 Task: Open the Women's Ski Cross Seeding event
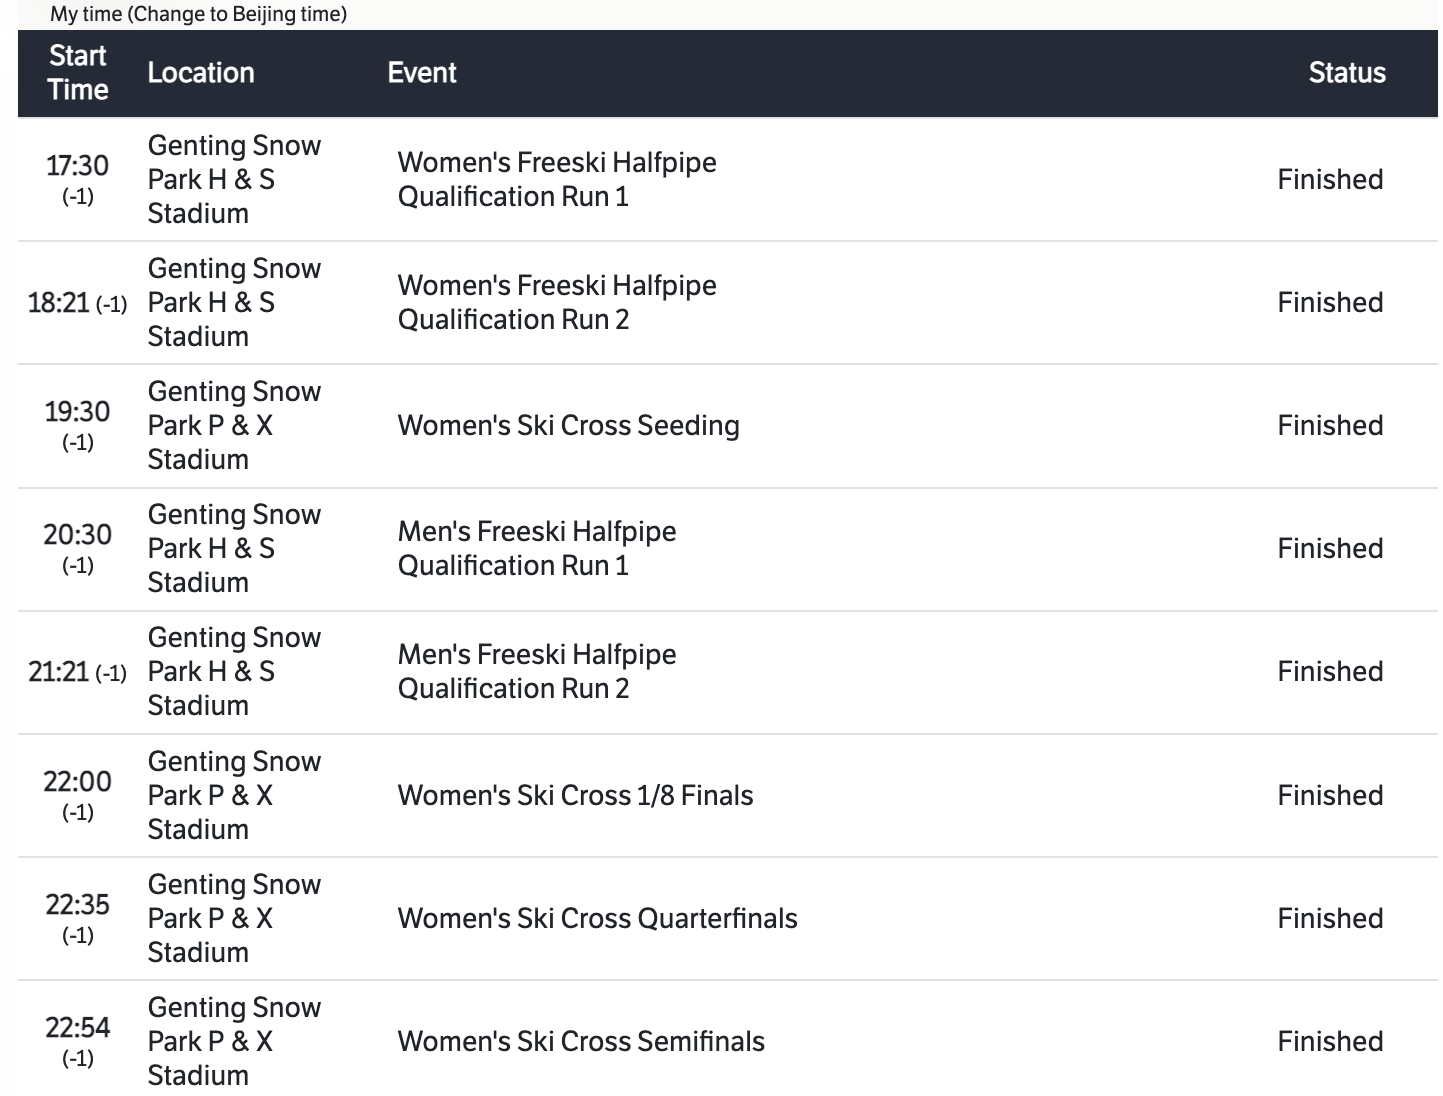click(568, 426)
